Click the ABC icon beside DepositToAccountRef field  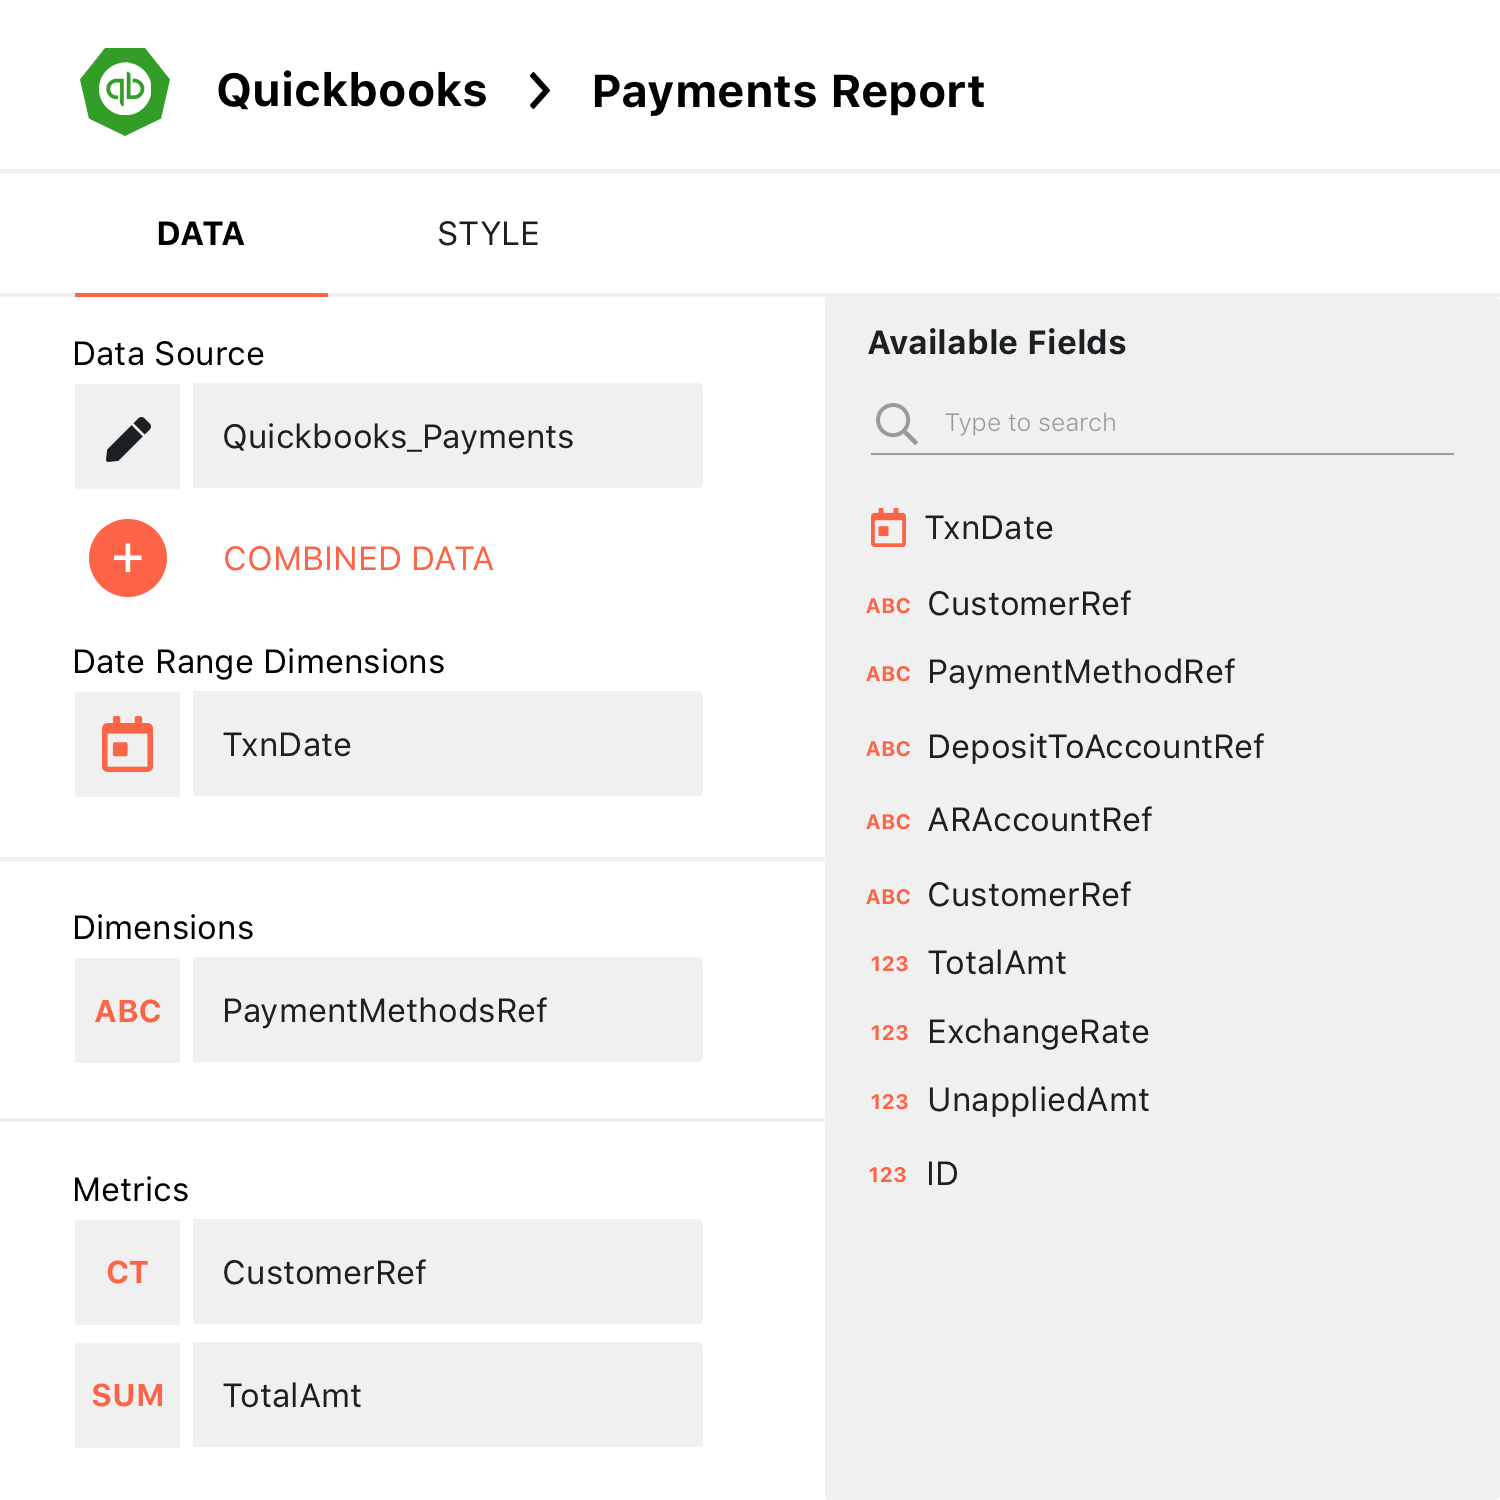coord(888,749)
